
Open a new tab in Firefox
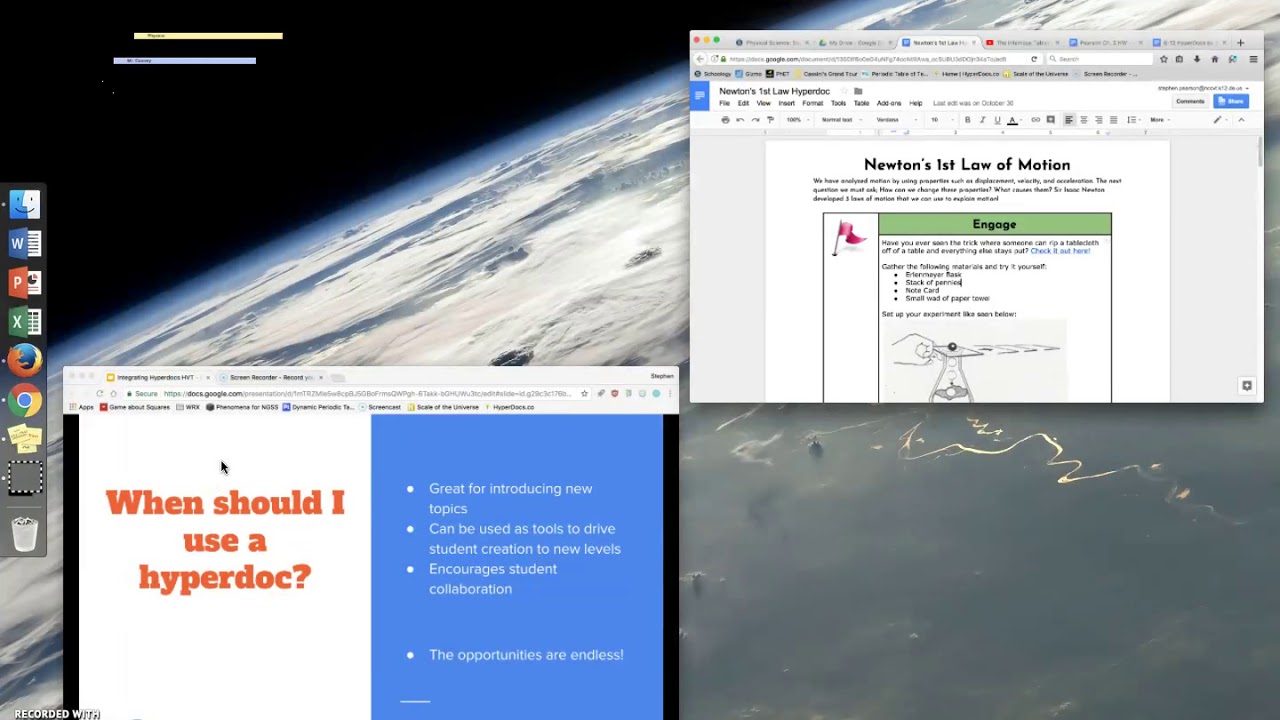click(x=1241, y=43)
